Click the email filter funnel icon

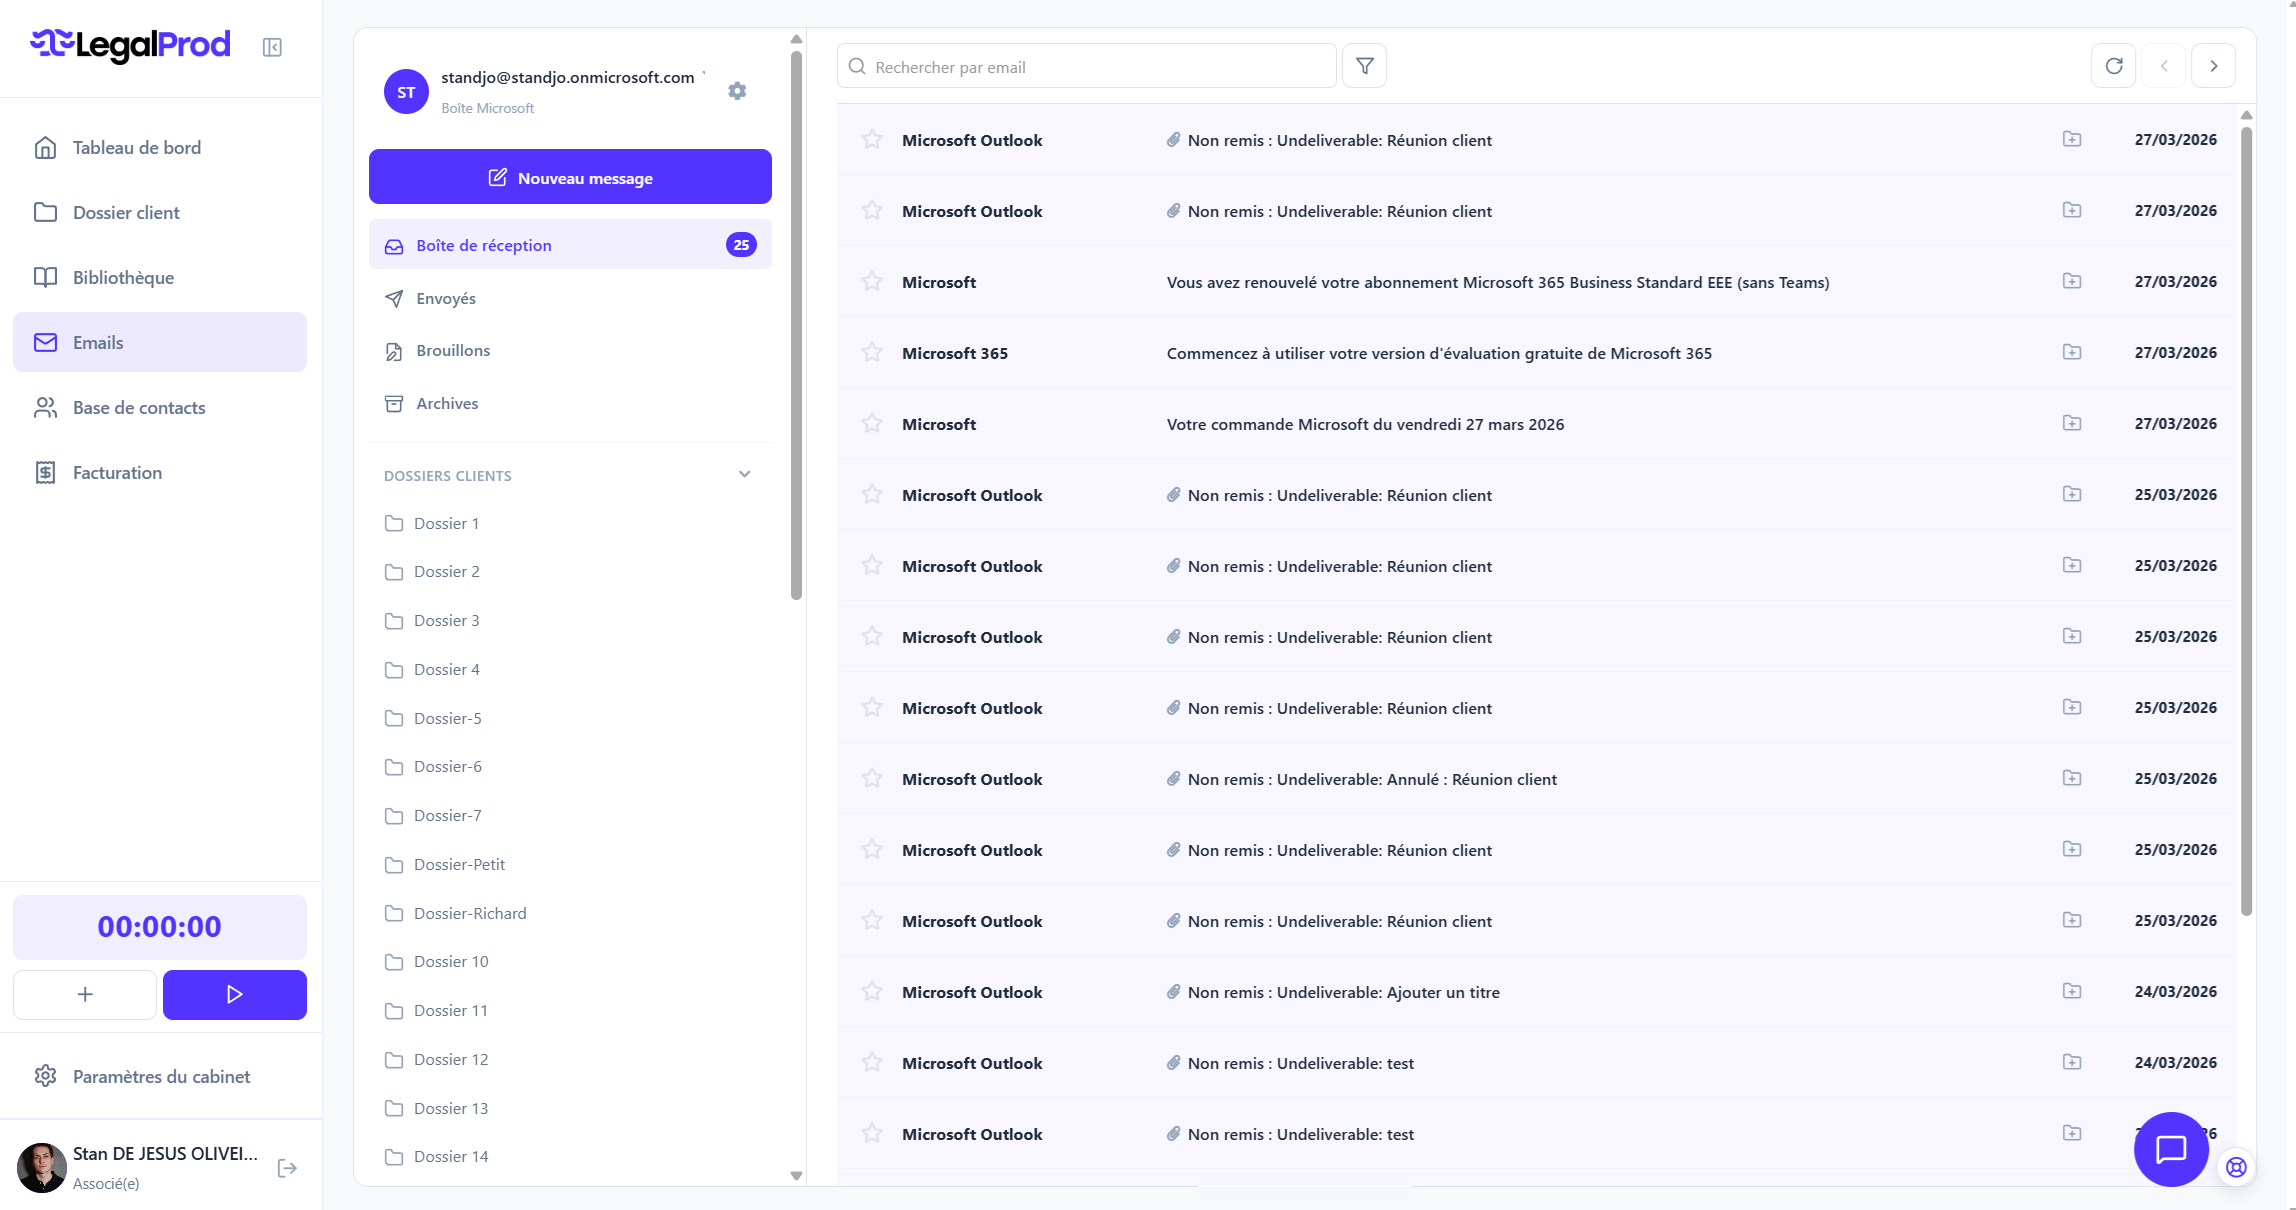click(x=1364, y=66)
